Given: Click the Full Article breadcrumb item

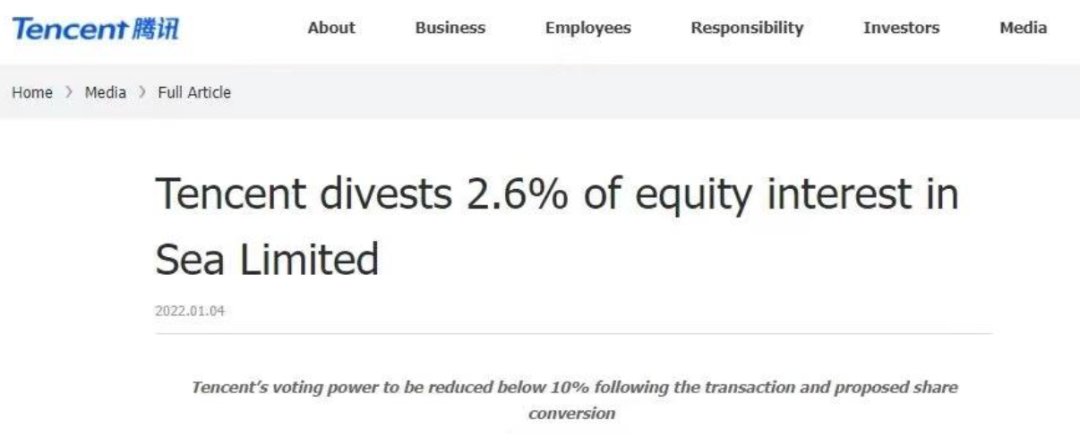Looking at the screenshot, I should [194, 92].
